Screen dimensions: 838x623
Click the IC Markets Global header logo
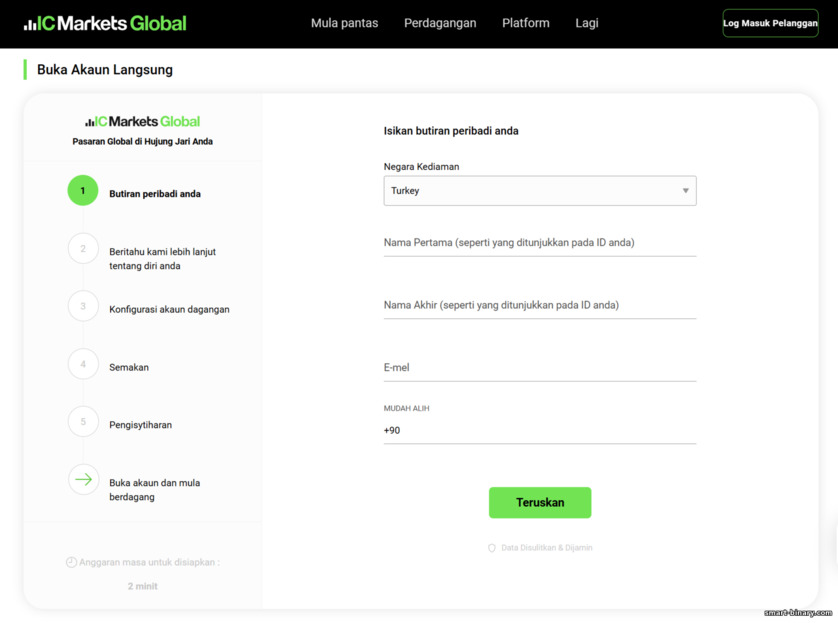click(105, 23)
